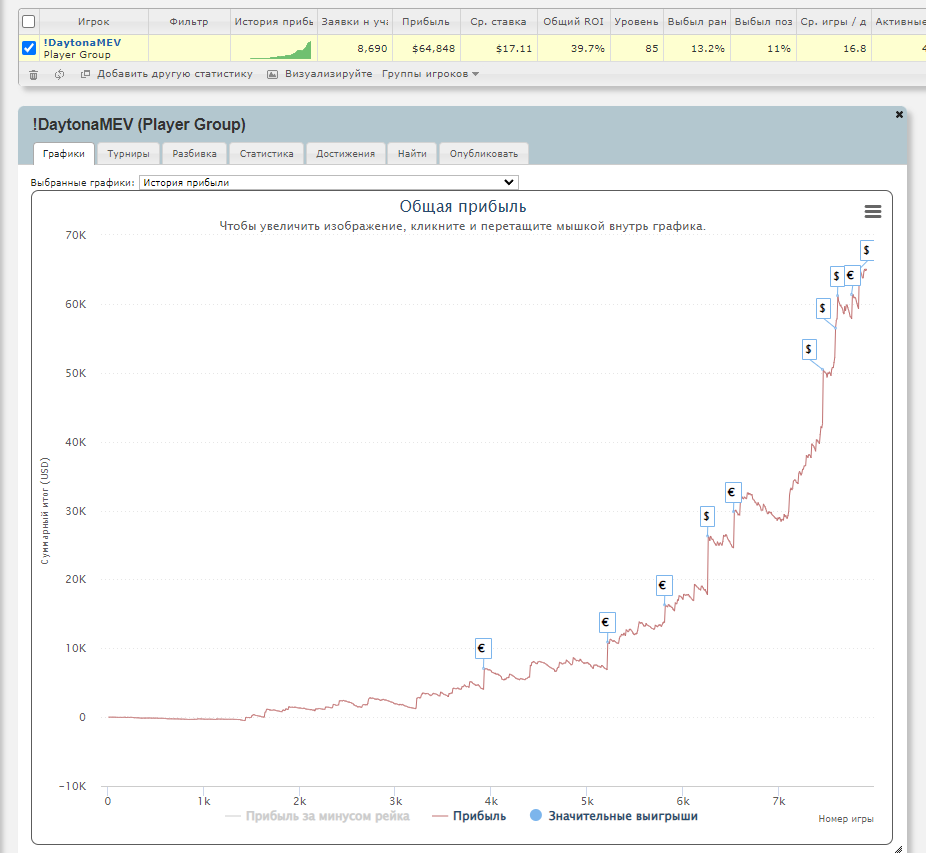Toggle the select-all checkbox in table header
This screenshot has width=926, height=853.
tap(28, 22)
